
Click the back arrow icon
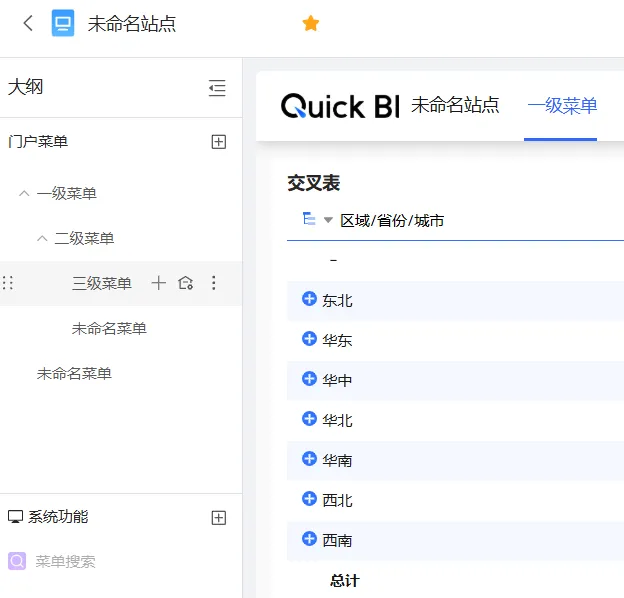28,23
